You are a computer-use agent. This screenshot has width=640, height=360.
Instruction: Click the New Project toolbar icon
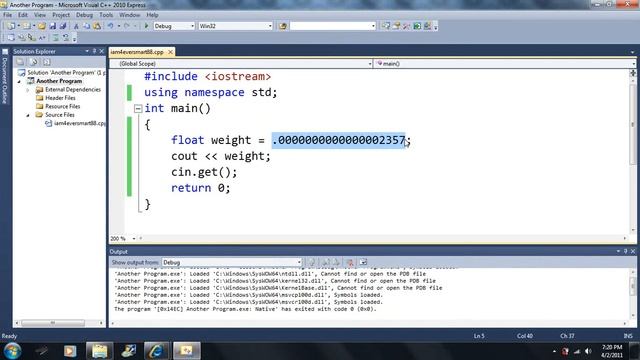tap(11, 26)
